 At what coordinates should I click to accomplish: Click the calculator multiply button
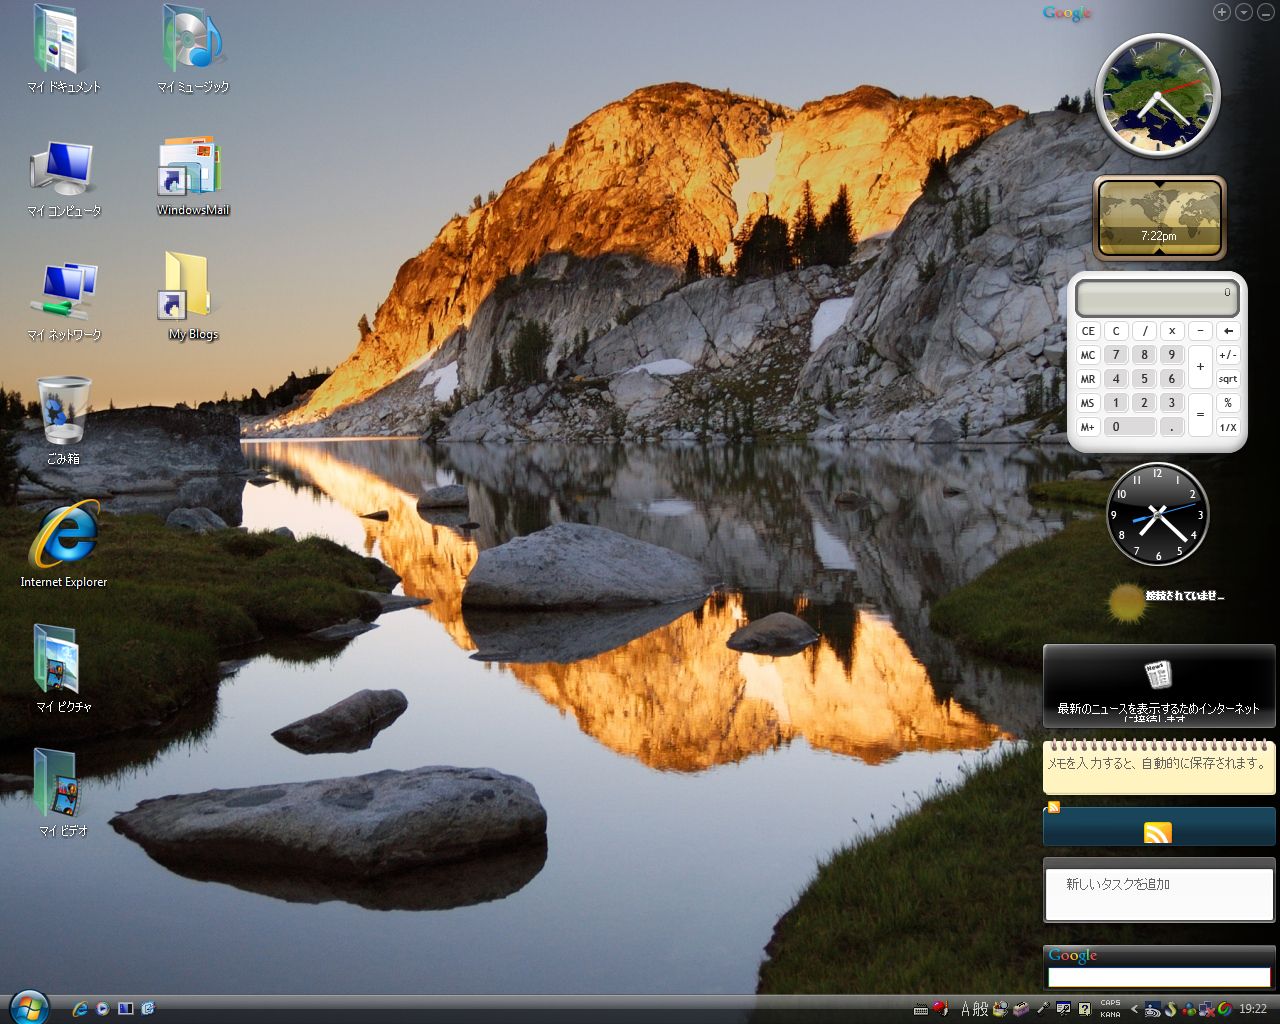point(1172,331)
